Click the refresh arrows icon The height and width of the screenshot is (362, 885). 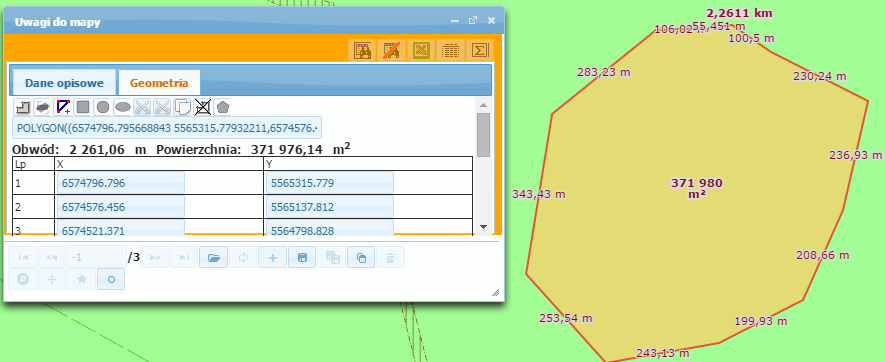tap(243, 258)
